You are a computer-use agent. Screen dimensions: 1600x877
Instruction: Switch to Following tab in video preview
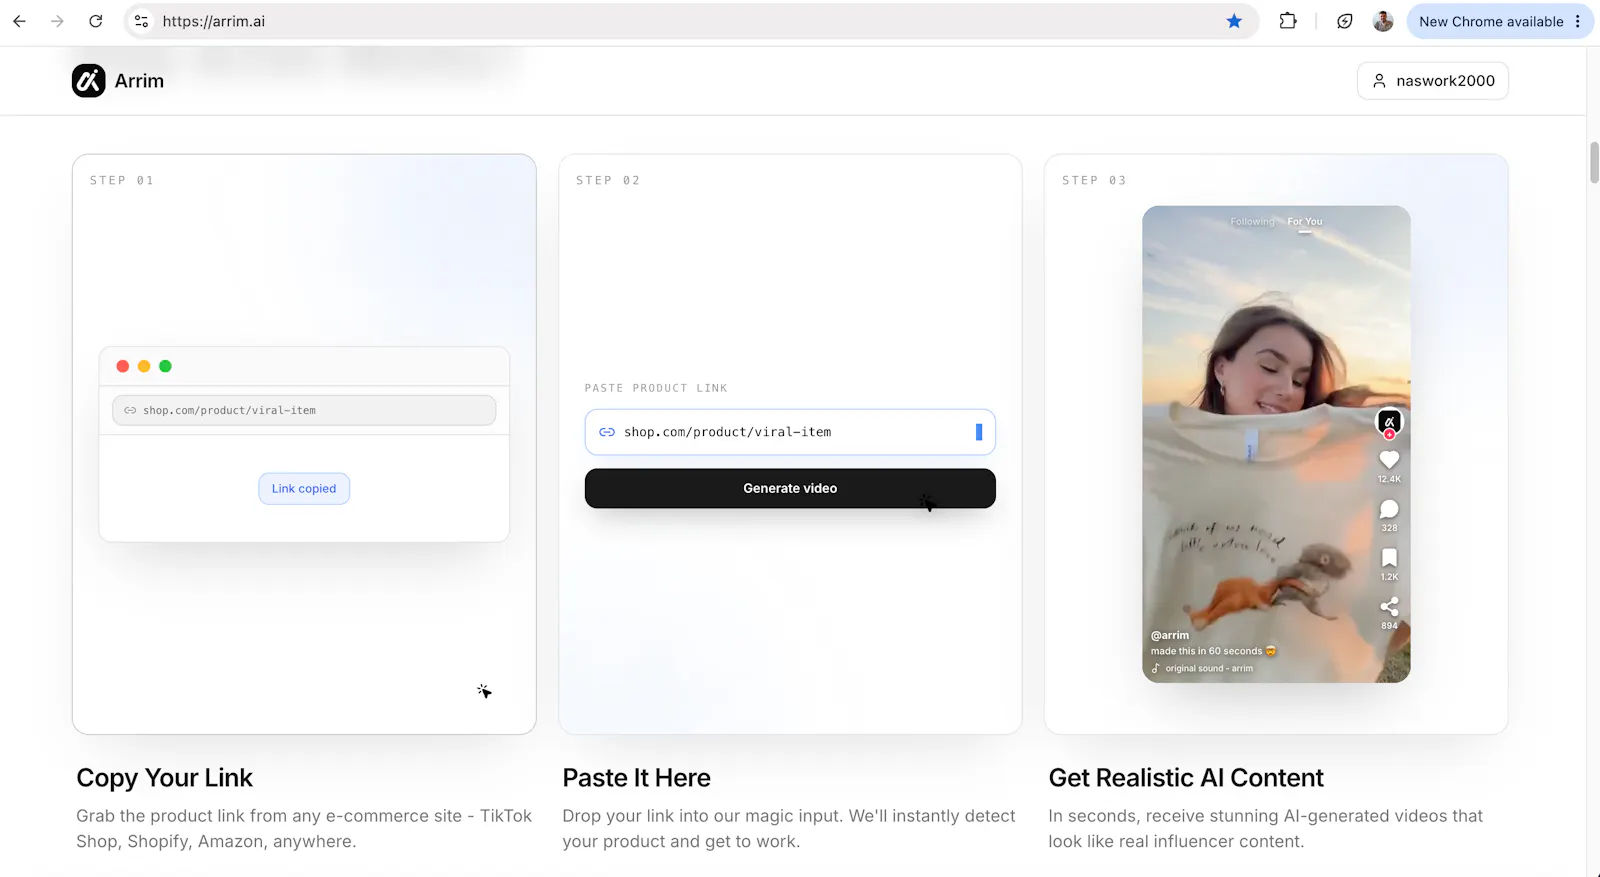(x=1252, y=222)
